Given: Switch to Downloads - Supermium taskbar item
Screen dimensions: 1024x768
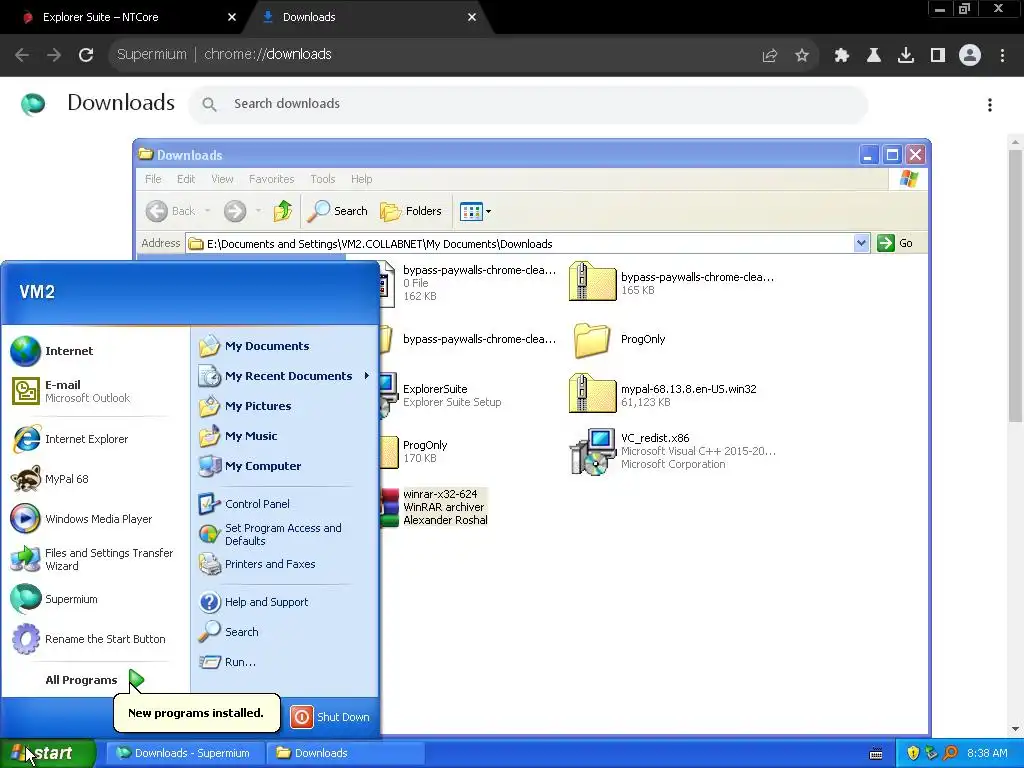Looking at the screenshot, I should click(x=185, y=753).
